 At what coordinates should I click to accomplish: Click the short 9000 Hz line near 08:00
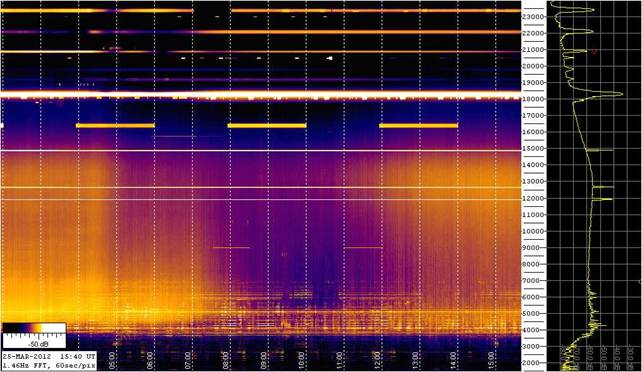point(231,247)
